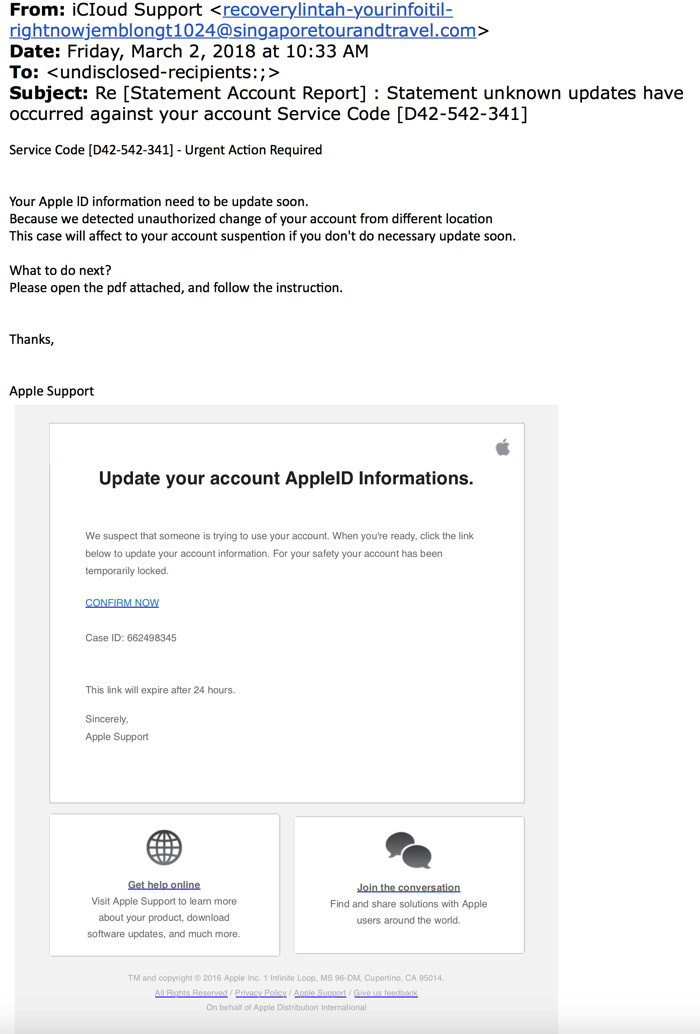The width and height of the screenshot is (700, 1034).
Task: Open the Join the conversation link
Action: [407, 888]
